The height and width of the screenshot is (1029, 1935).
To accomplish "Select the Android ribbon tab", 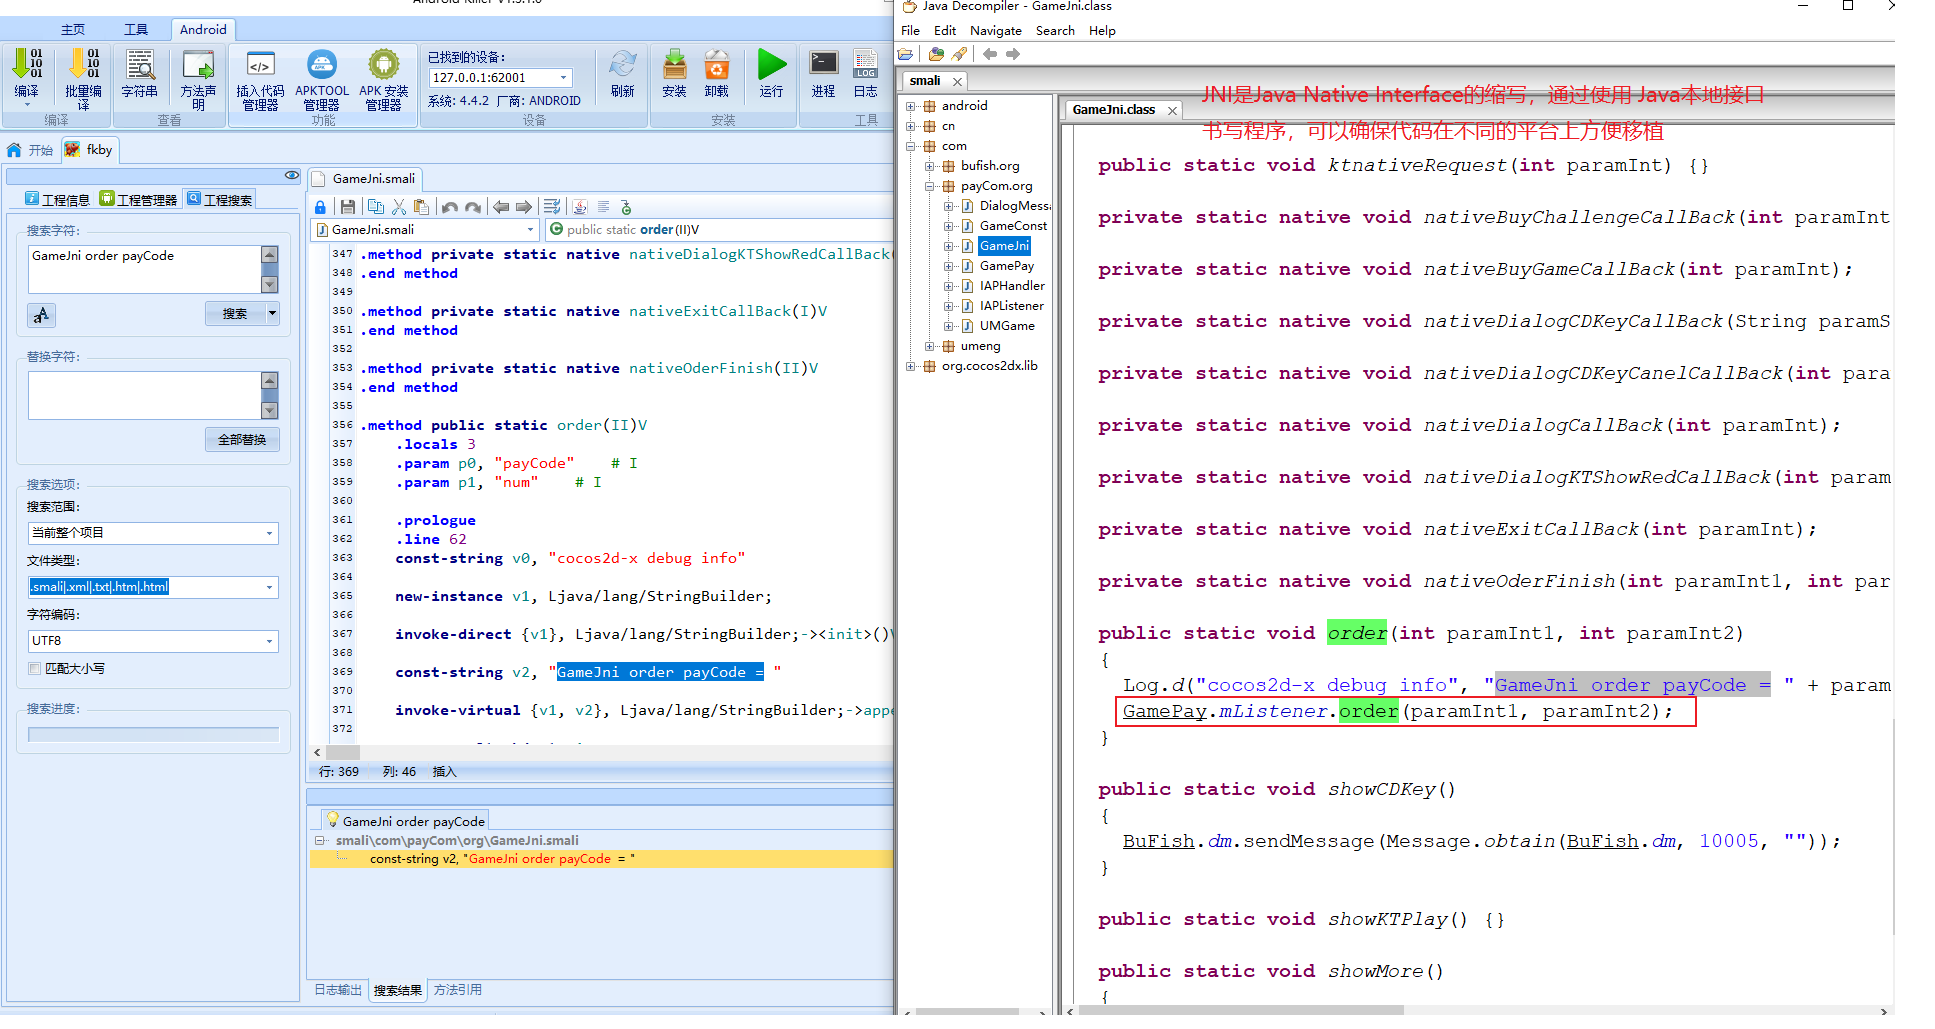I will pyautogui.click(x=203, y=30).
